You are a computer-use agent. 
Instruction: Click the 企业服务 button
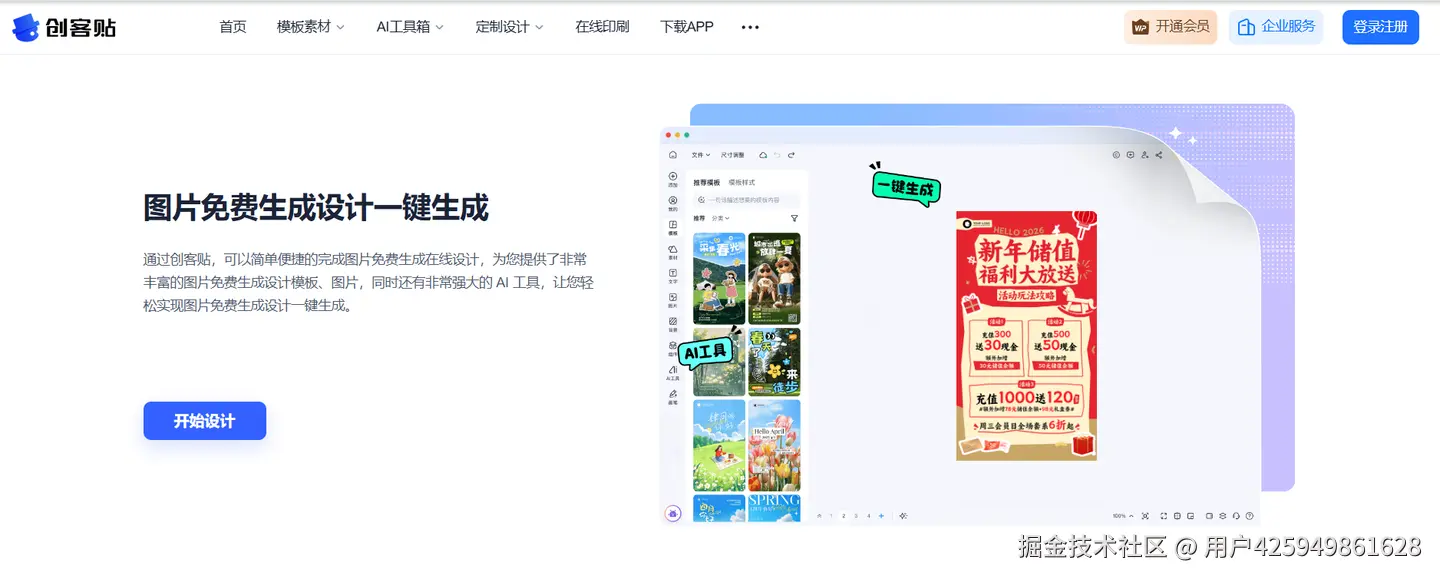click(x=1276, y=27)
